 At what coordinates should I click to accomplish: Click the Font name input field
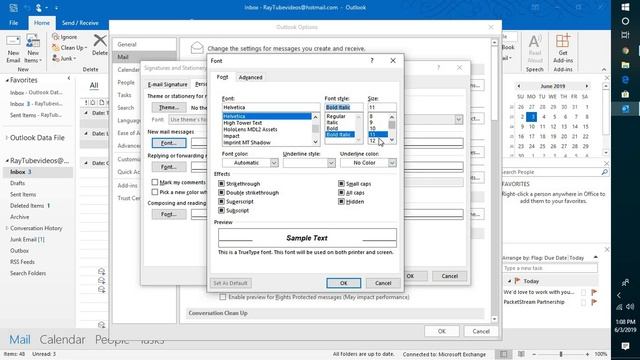pyautogui.click(x=271, y=107)
